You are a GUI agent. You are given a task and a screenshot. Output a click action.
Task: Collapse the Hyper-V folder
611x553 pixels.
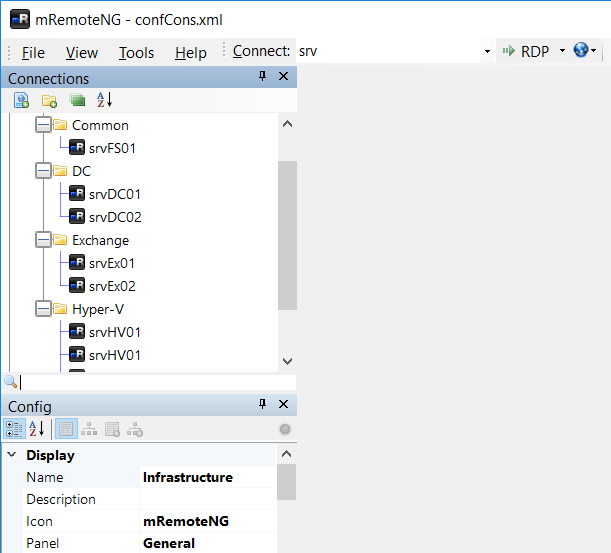click(x=43, y=309)
